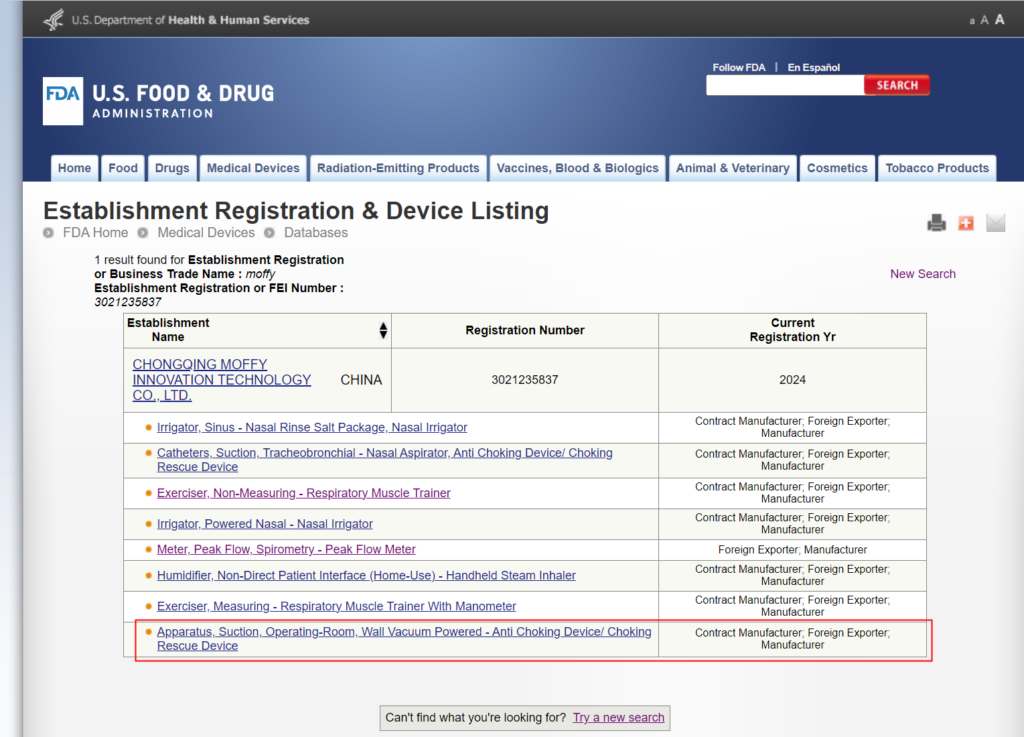1024x737 pixels.
Task: Open Meter, Peak Flow, Spirometry listing
Action: pos(286,550)
